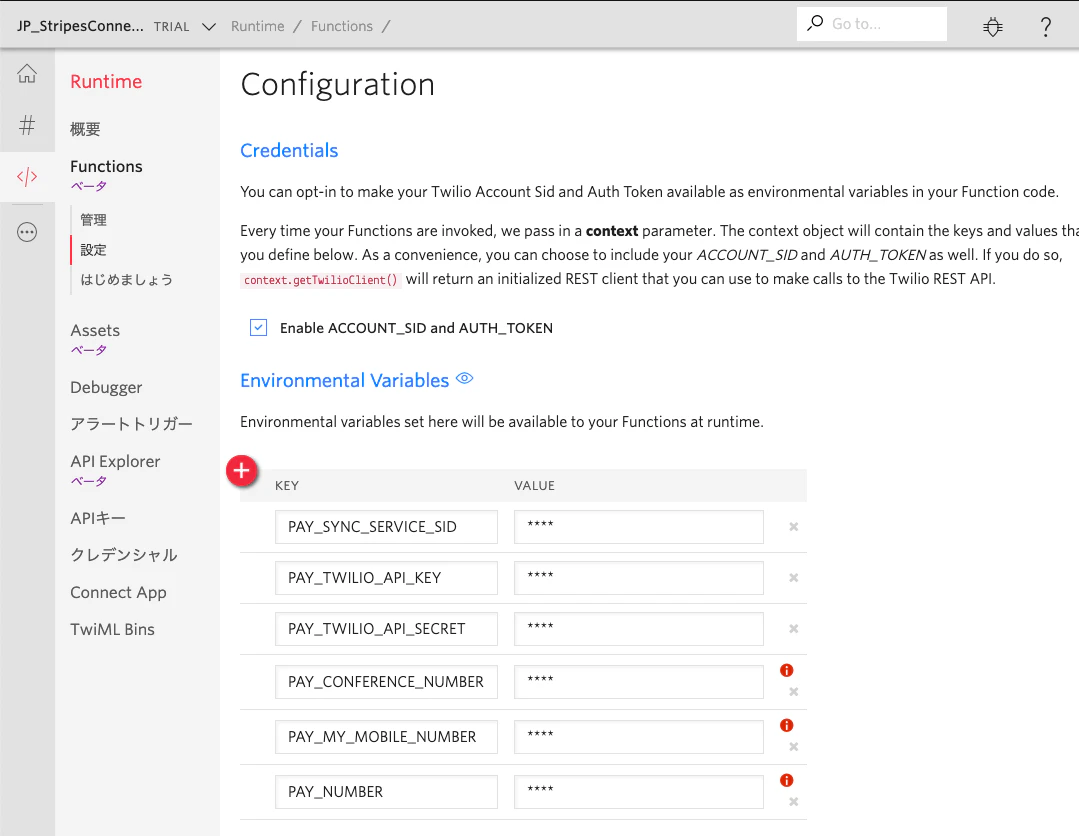Image resolution: width=1079 pixels, height=836 pixels.
Task: Reveal environmental variable values with eye icon
Action: coord(464,378)
